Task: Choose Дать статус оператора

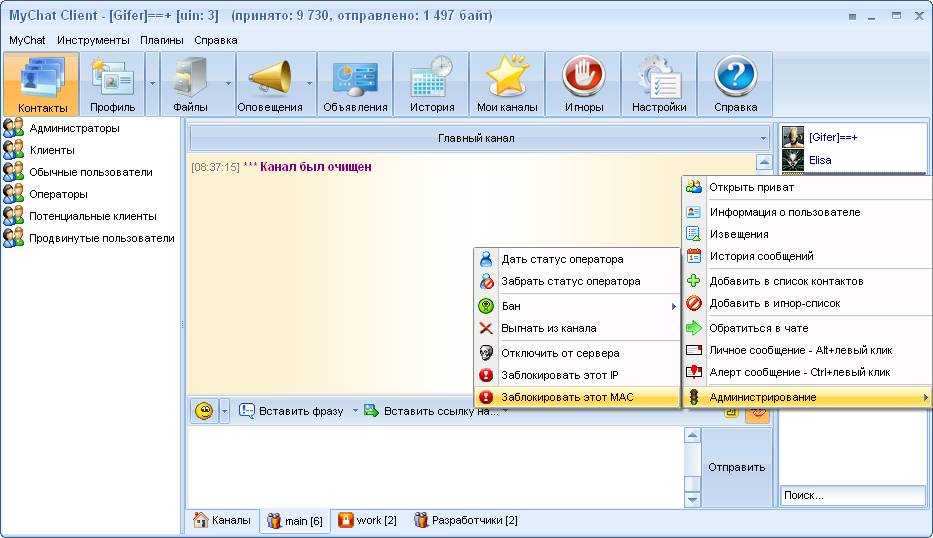Action: point(577,259)
